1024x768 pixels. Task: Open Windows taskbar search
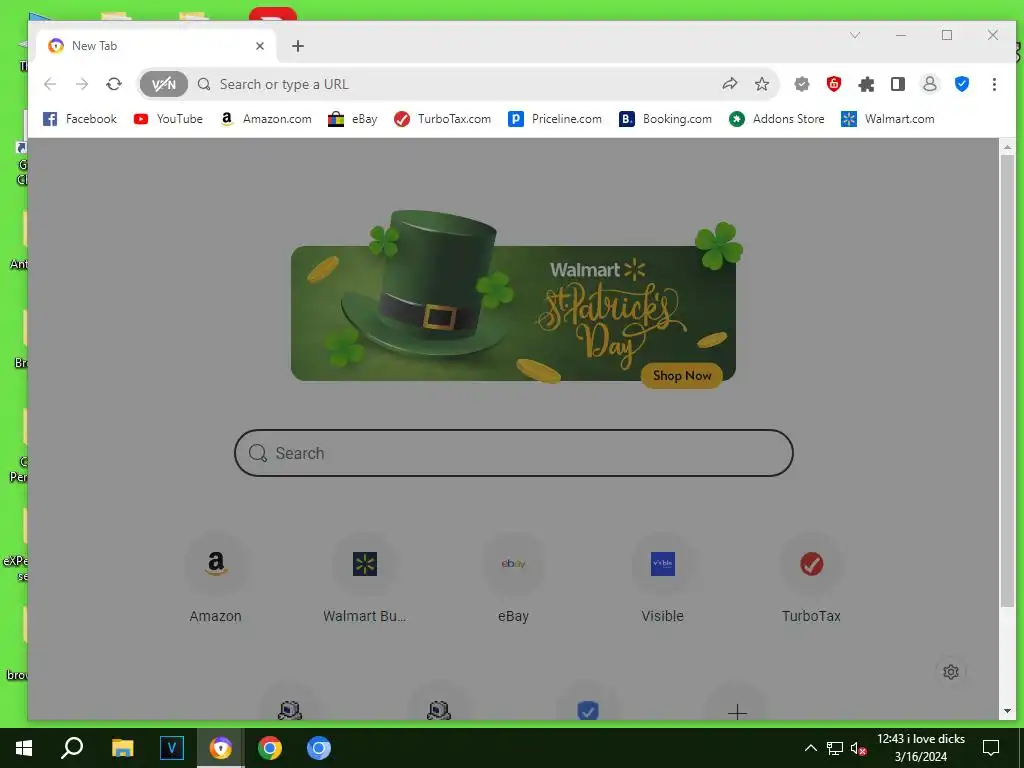(72, 748)
